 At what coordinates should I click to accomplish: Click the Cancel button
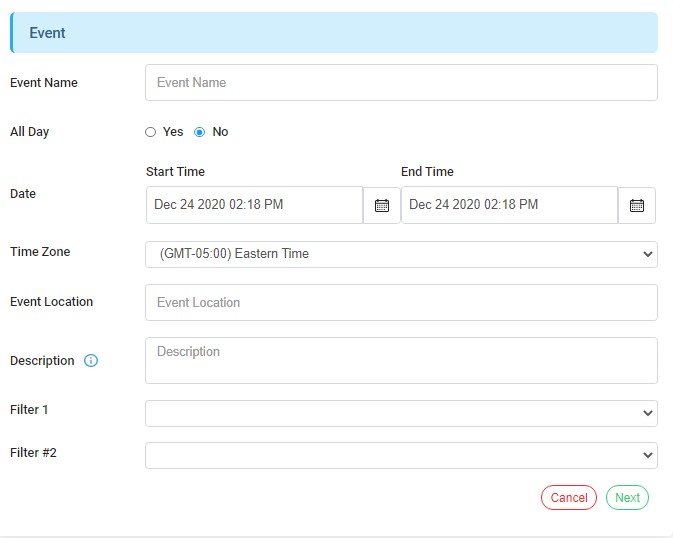click(569, 497)
